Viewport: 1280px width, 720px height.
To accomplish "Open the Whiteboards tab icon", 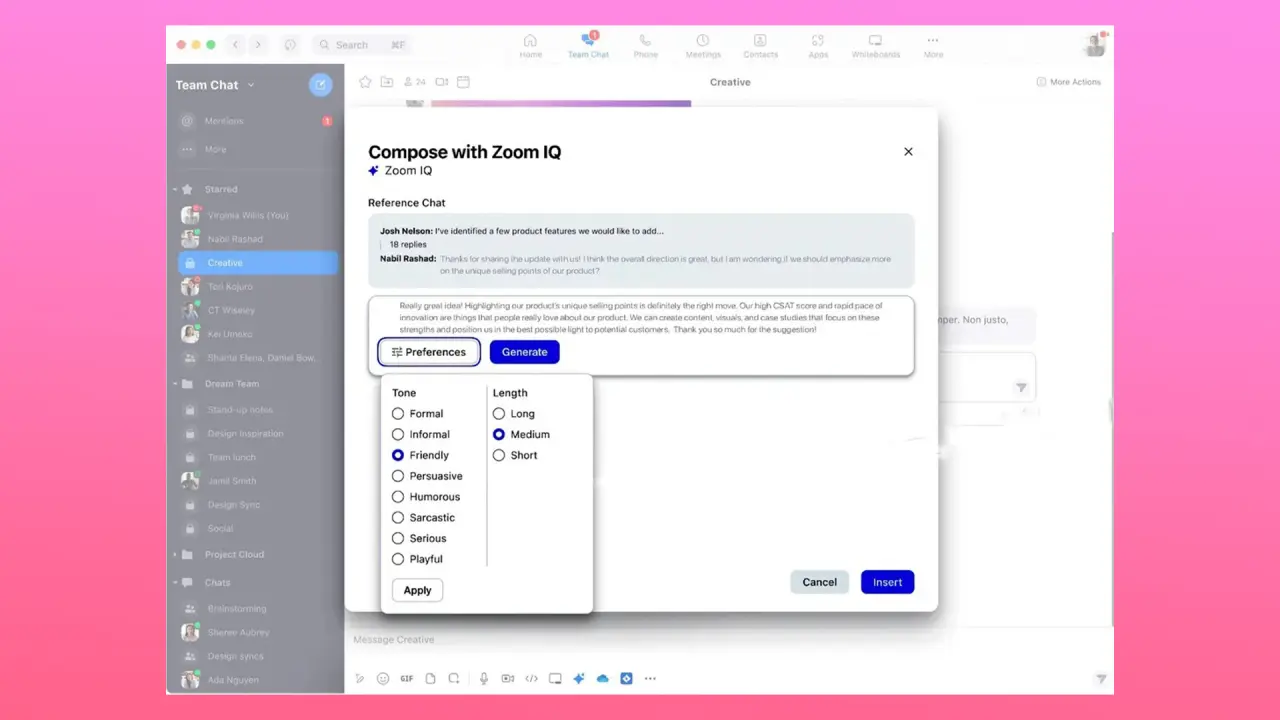I will [x=875, y=45].
